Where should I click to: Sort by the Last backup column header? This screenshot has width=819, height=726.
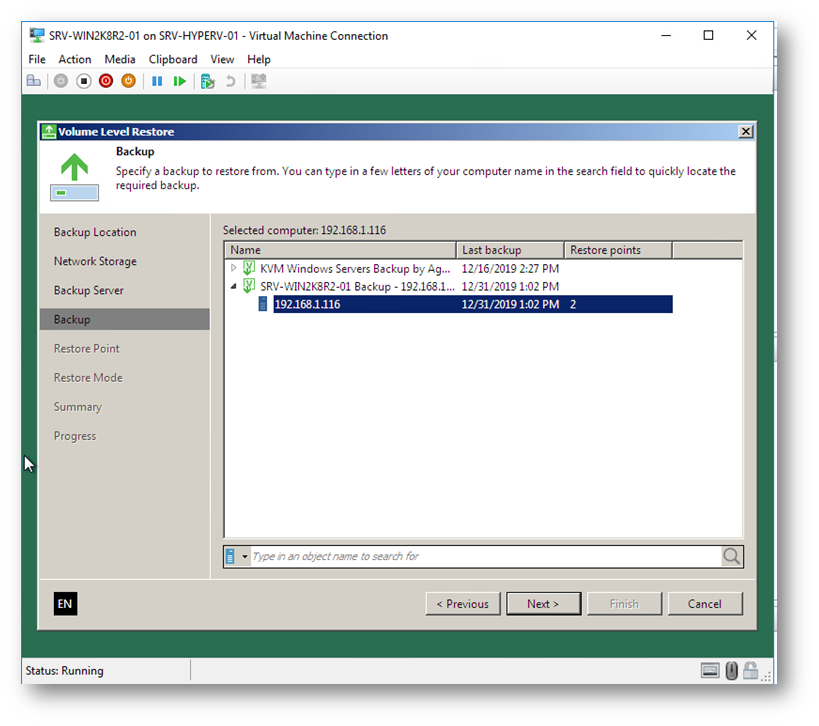pos(510,250)
